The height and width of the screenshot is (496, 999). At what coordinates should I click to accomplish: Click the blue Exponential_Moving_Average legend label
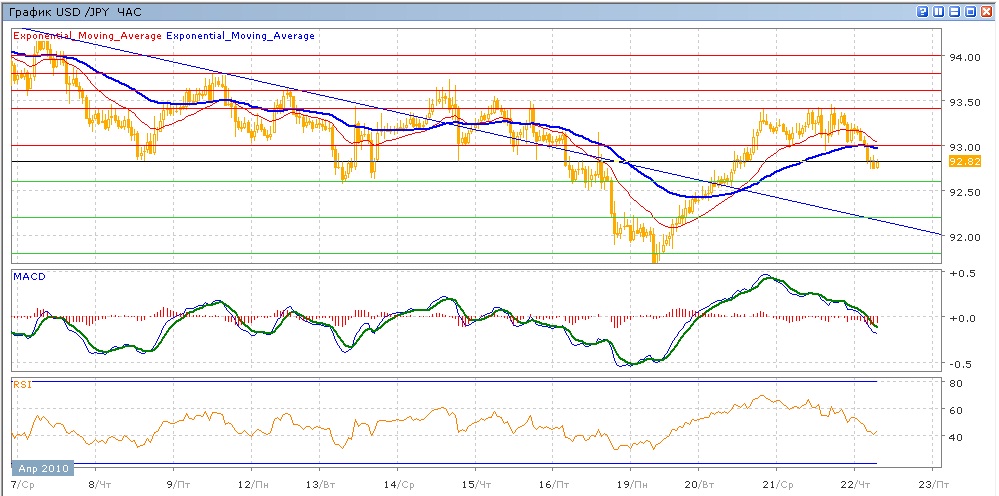click(x=240, y=36)
